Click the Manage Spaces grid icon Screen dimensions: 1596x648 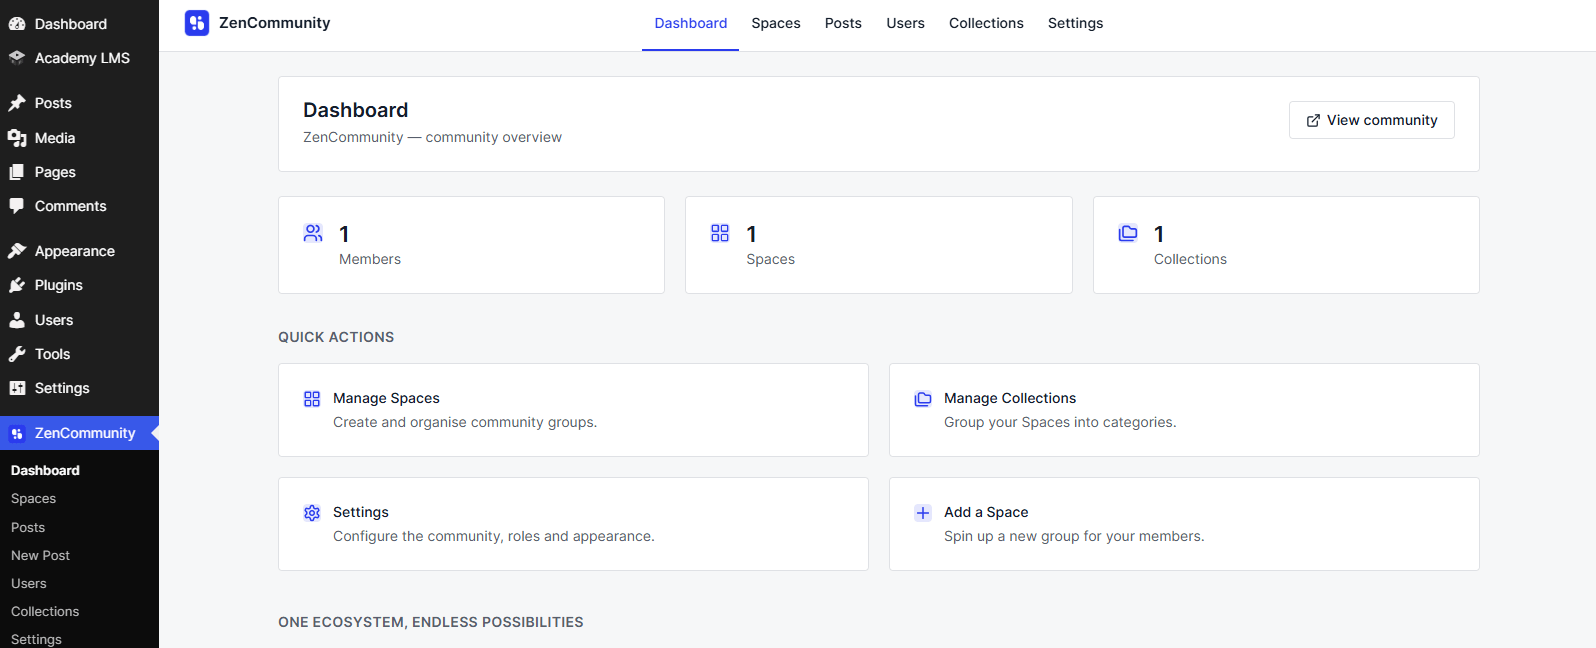[312, 399]
